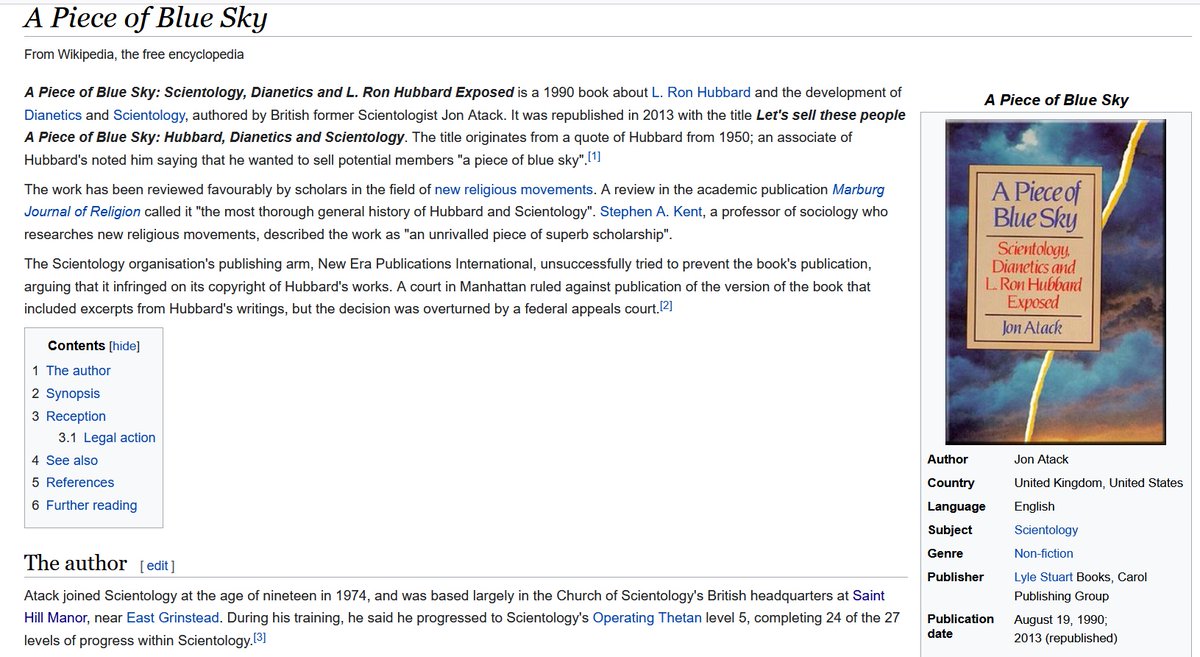The width and height of the screenshot is (1200, 657).
Task: Open citation [1] footnote
Action: (x=594, y=157)
